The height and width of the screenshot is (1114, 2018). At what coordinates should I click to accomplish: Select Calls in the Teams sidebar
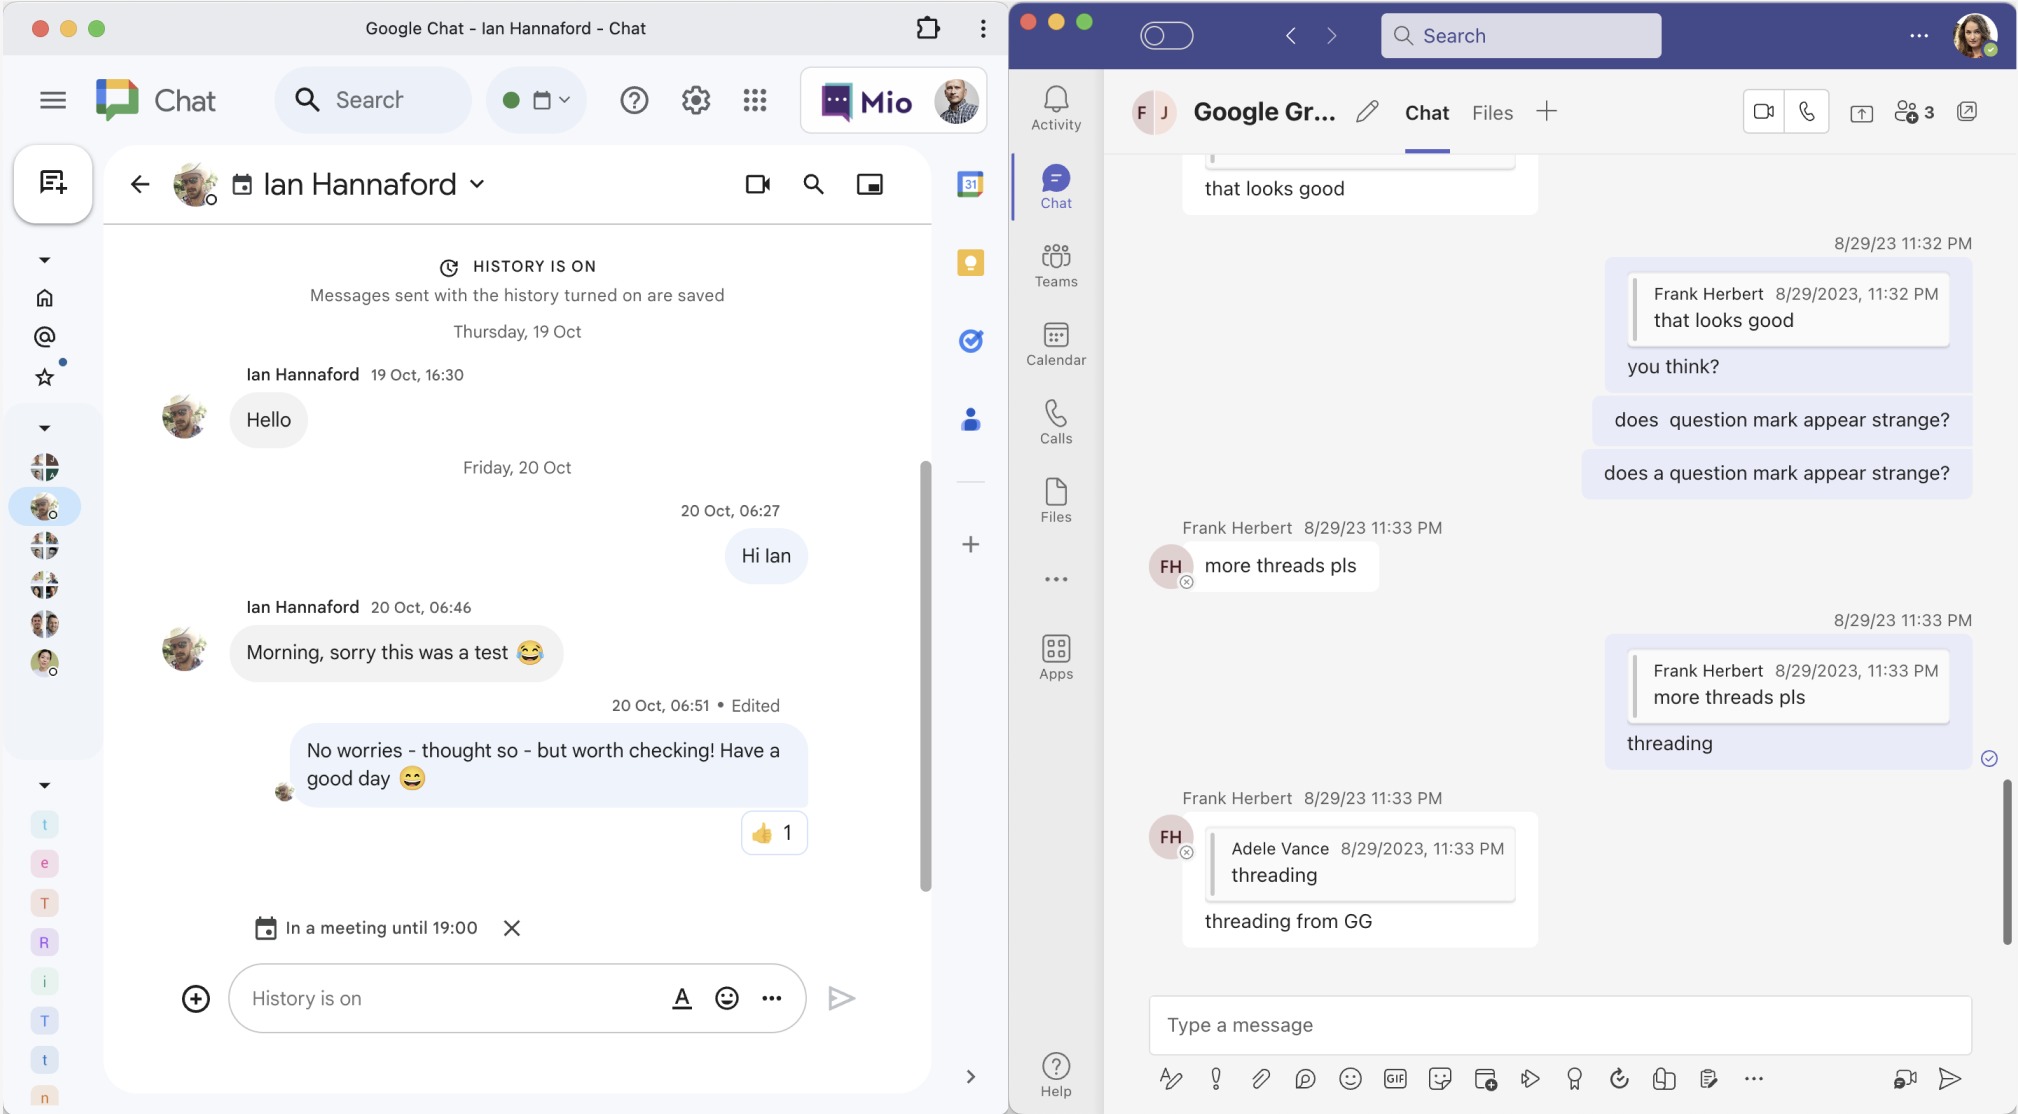tap(1055, 420)
